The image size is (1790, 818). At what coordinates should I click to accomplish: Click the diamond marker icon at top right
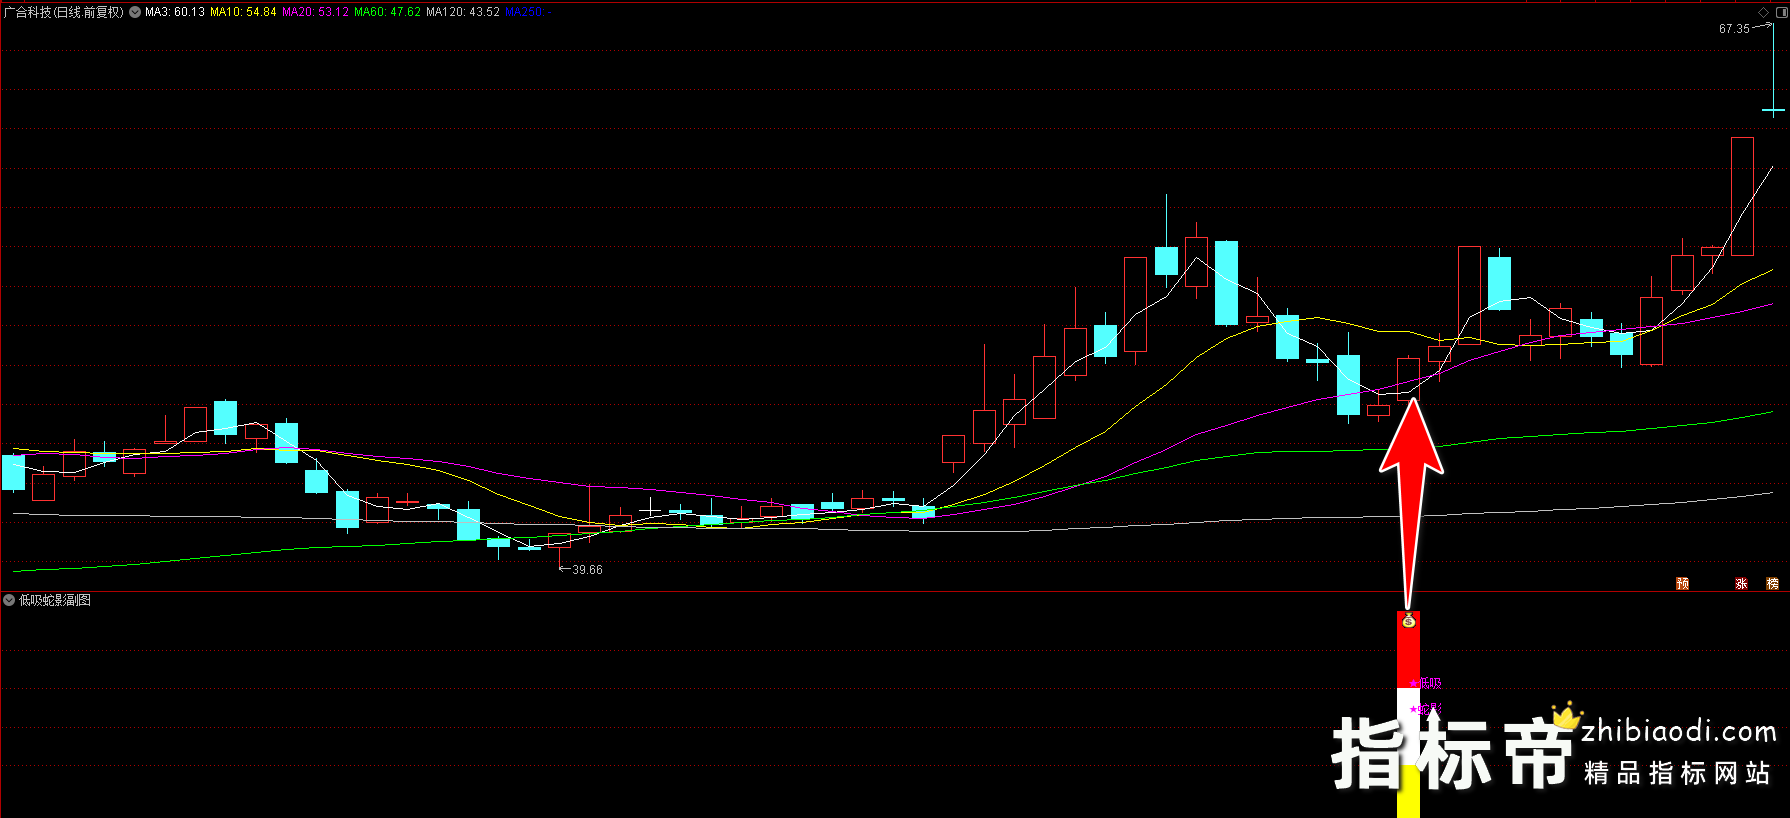[1763, 12]
